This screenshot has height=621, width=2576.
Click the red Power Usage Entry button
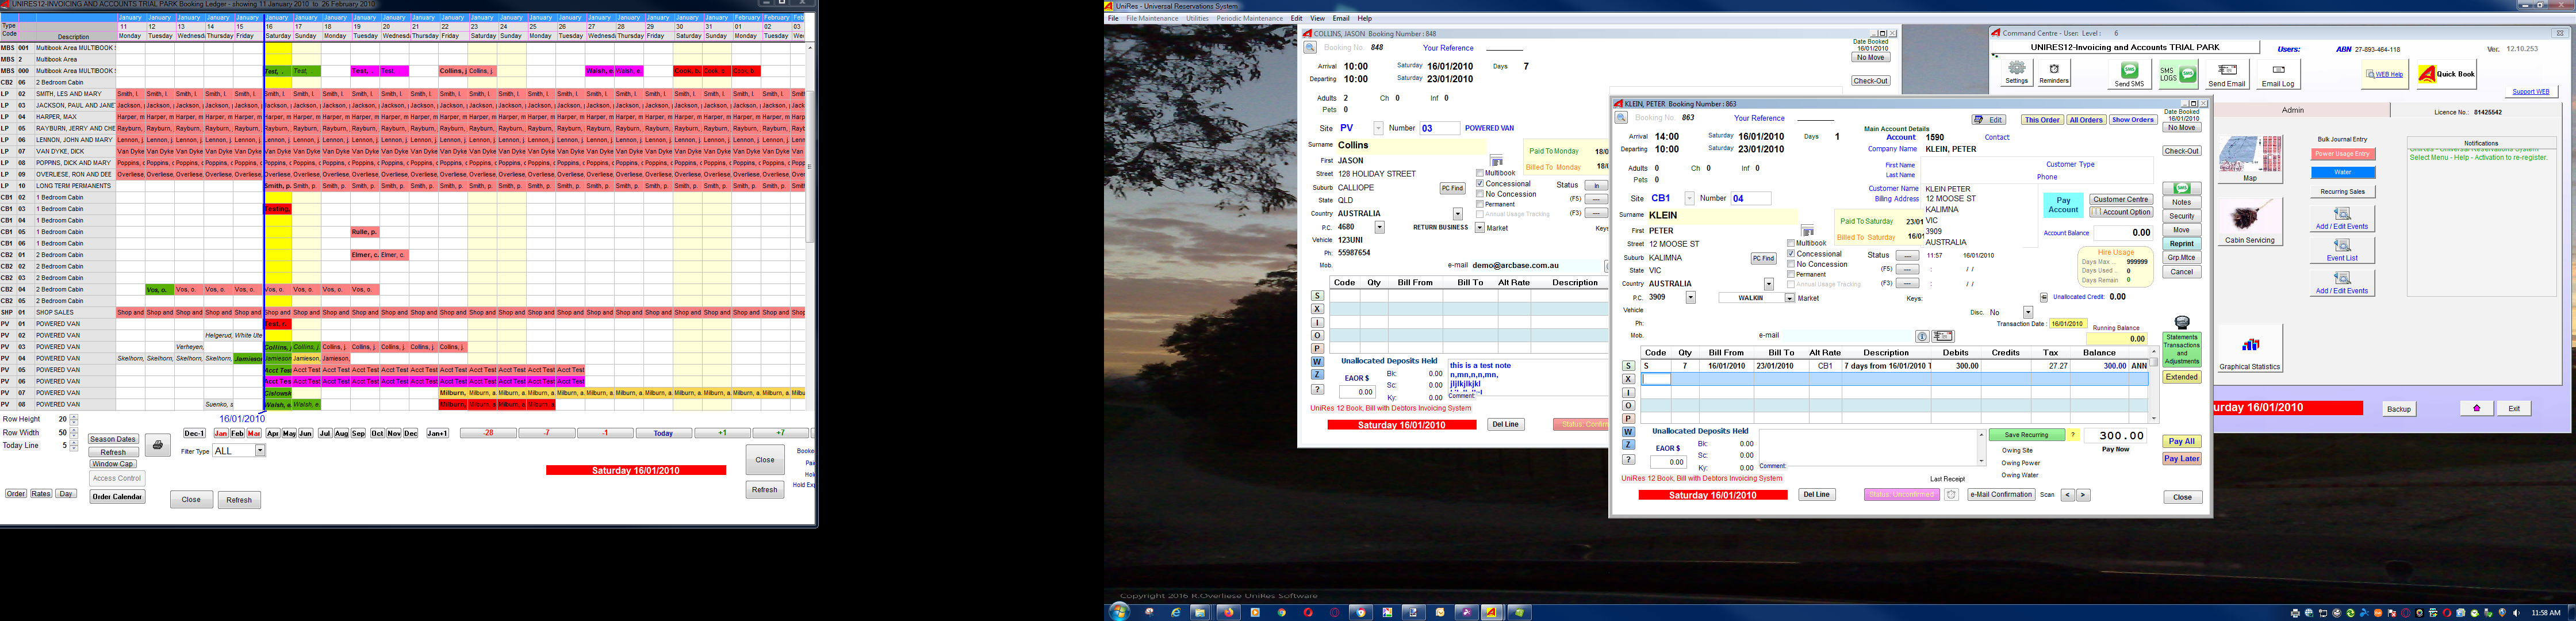[x=2342, y=154]
